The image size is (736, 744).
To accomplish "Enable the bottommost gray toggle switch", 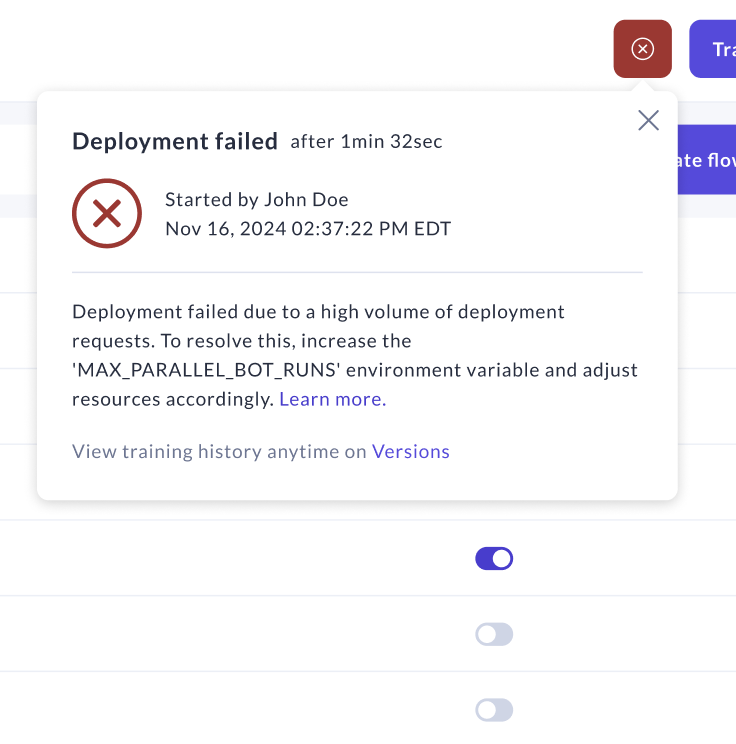I will click(x=494, y=710).
